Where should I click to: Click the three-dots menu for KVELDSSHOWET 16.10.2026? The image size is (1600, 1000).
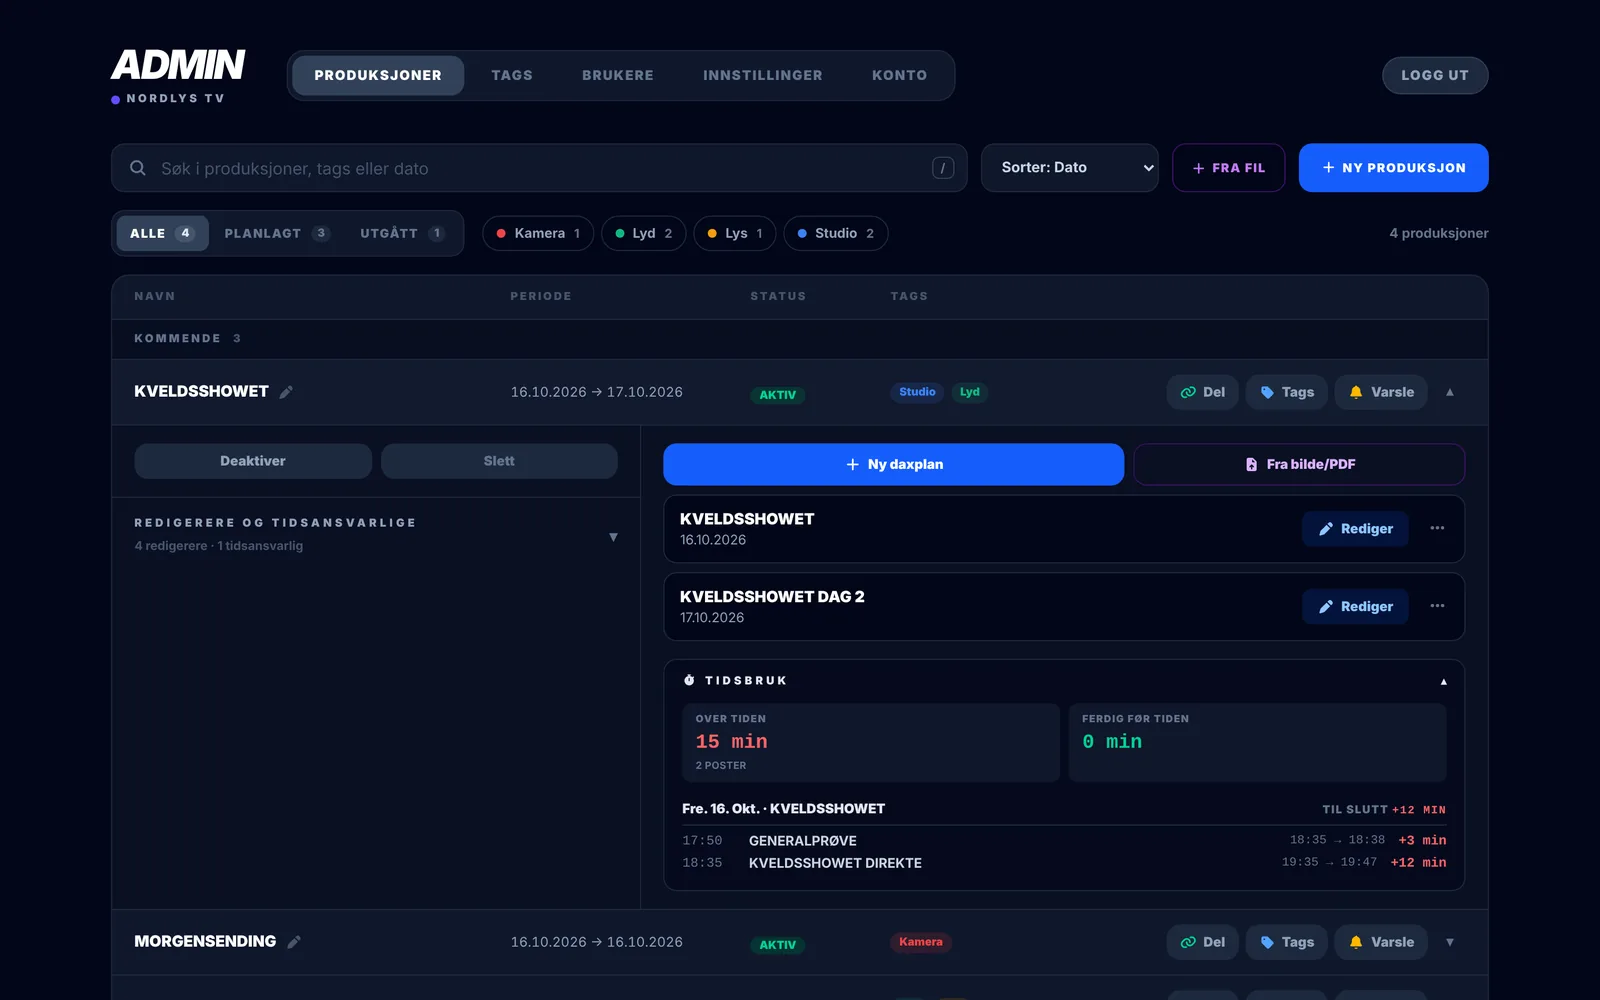tap(1437, 528)
